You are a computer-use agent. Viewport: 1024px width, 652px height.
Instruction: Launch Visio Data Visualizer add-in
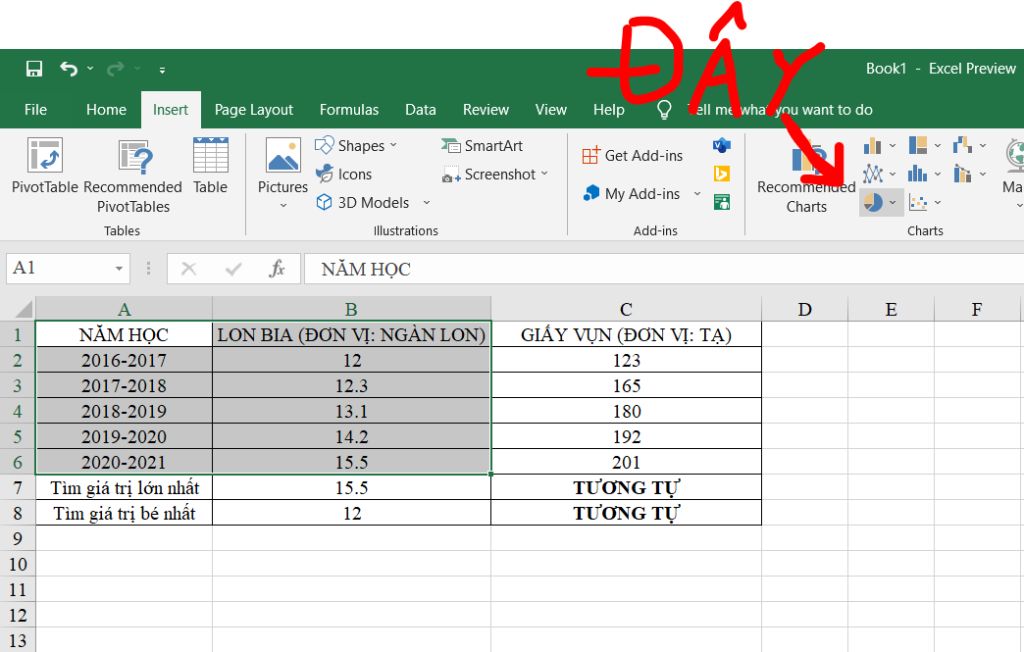click(x=722, y=145)
